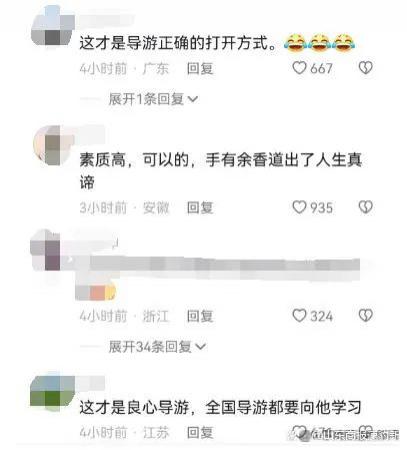Open comment text 这才是良心导游
407x450 pixels.
click(135, 407)
